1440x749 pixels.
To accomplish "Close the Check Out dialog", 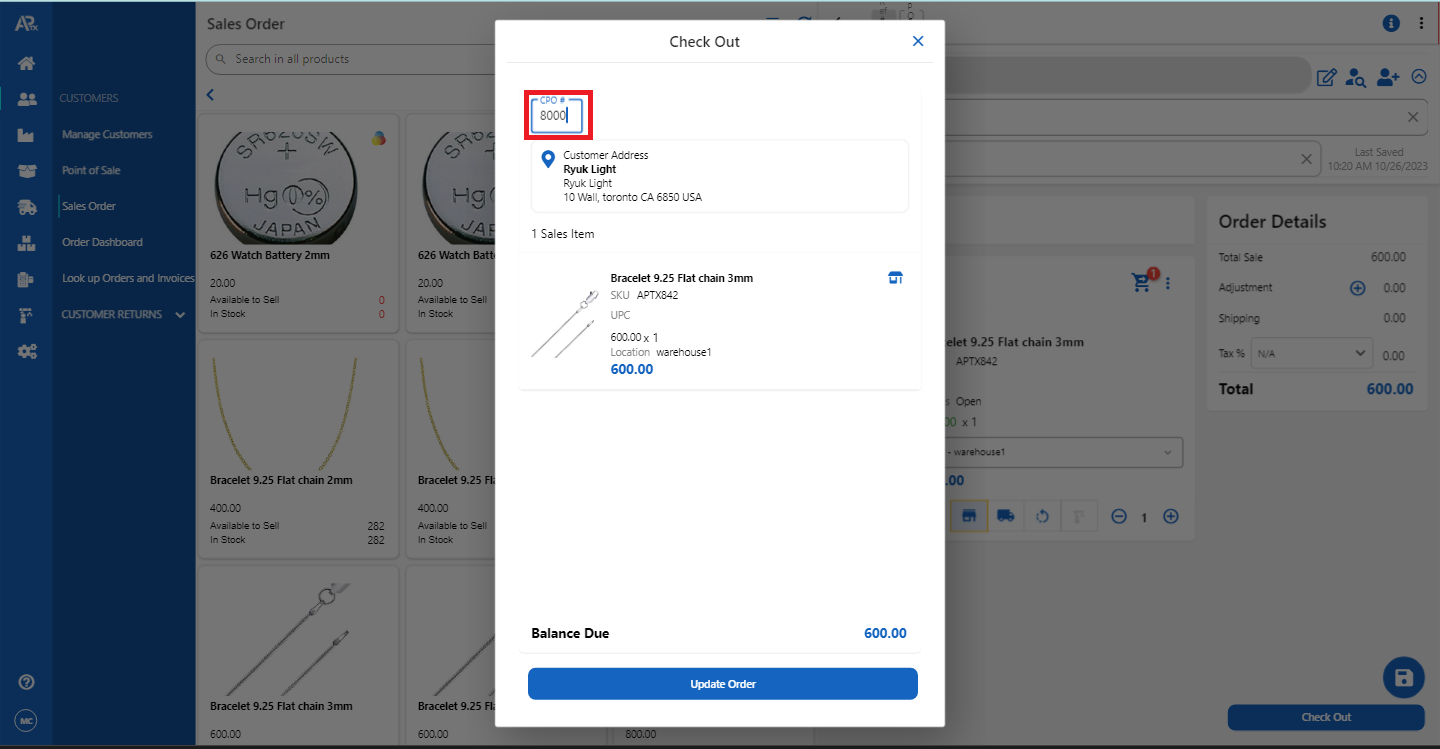I will click(x=918, y=41).
